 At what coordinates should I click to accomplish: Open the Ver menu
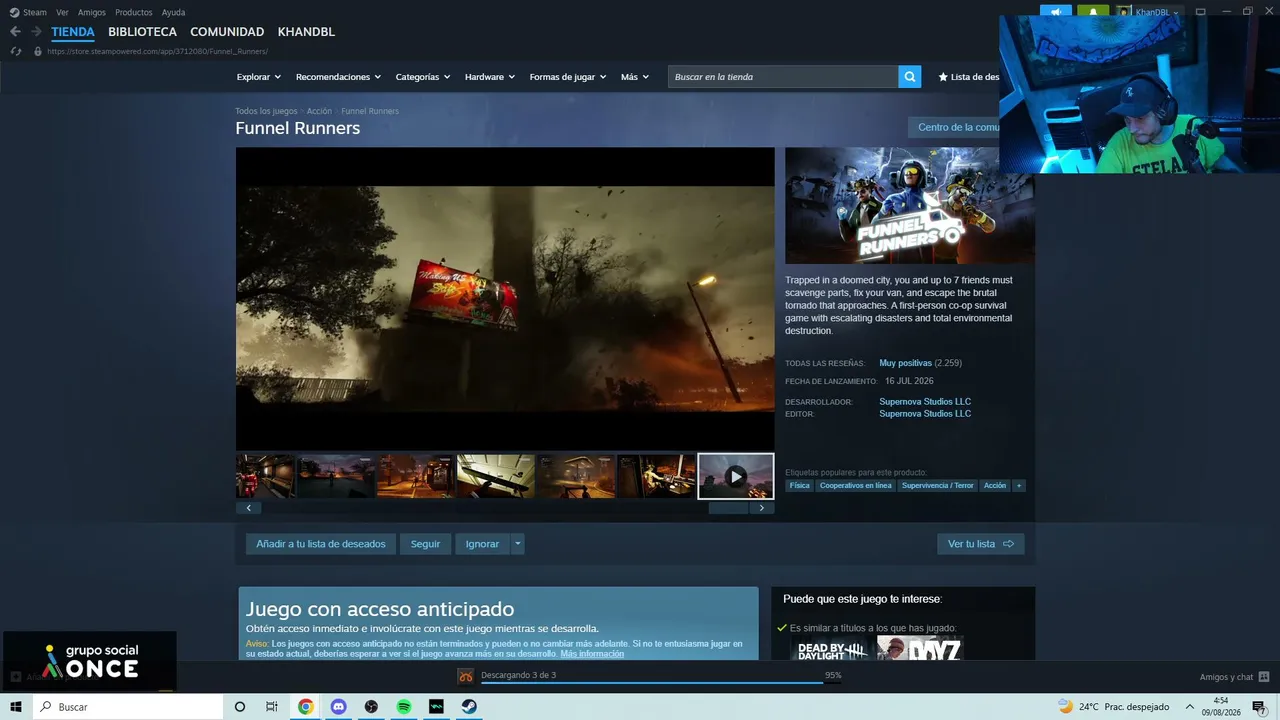pos(62,12)
